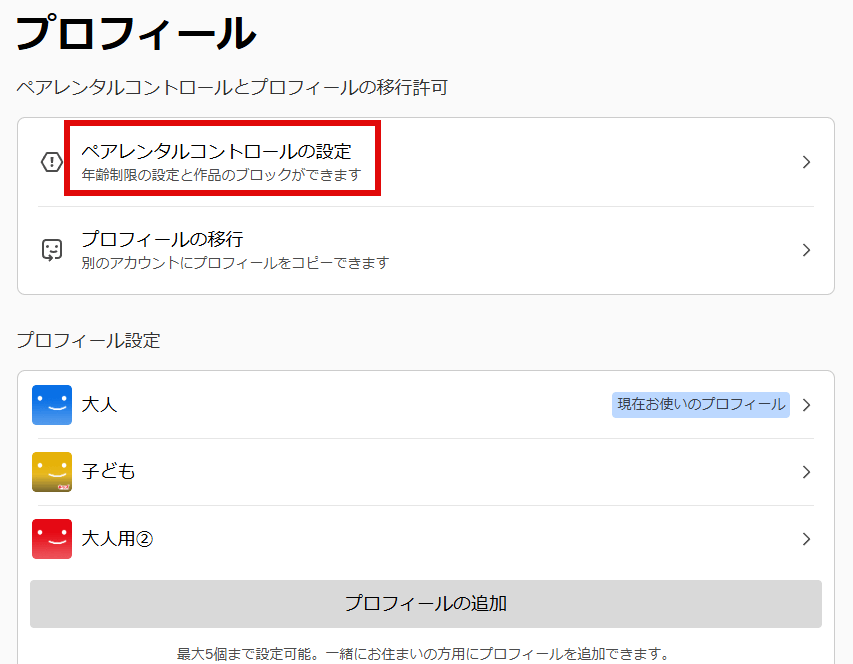Screen dimensions: 853x664
Task: Open the 大人用② profile row chevron
Action: pyautogui.click(x=806, y=539)
